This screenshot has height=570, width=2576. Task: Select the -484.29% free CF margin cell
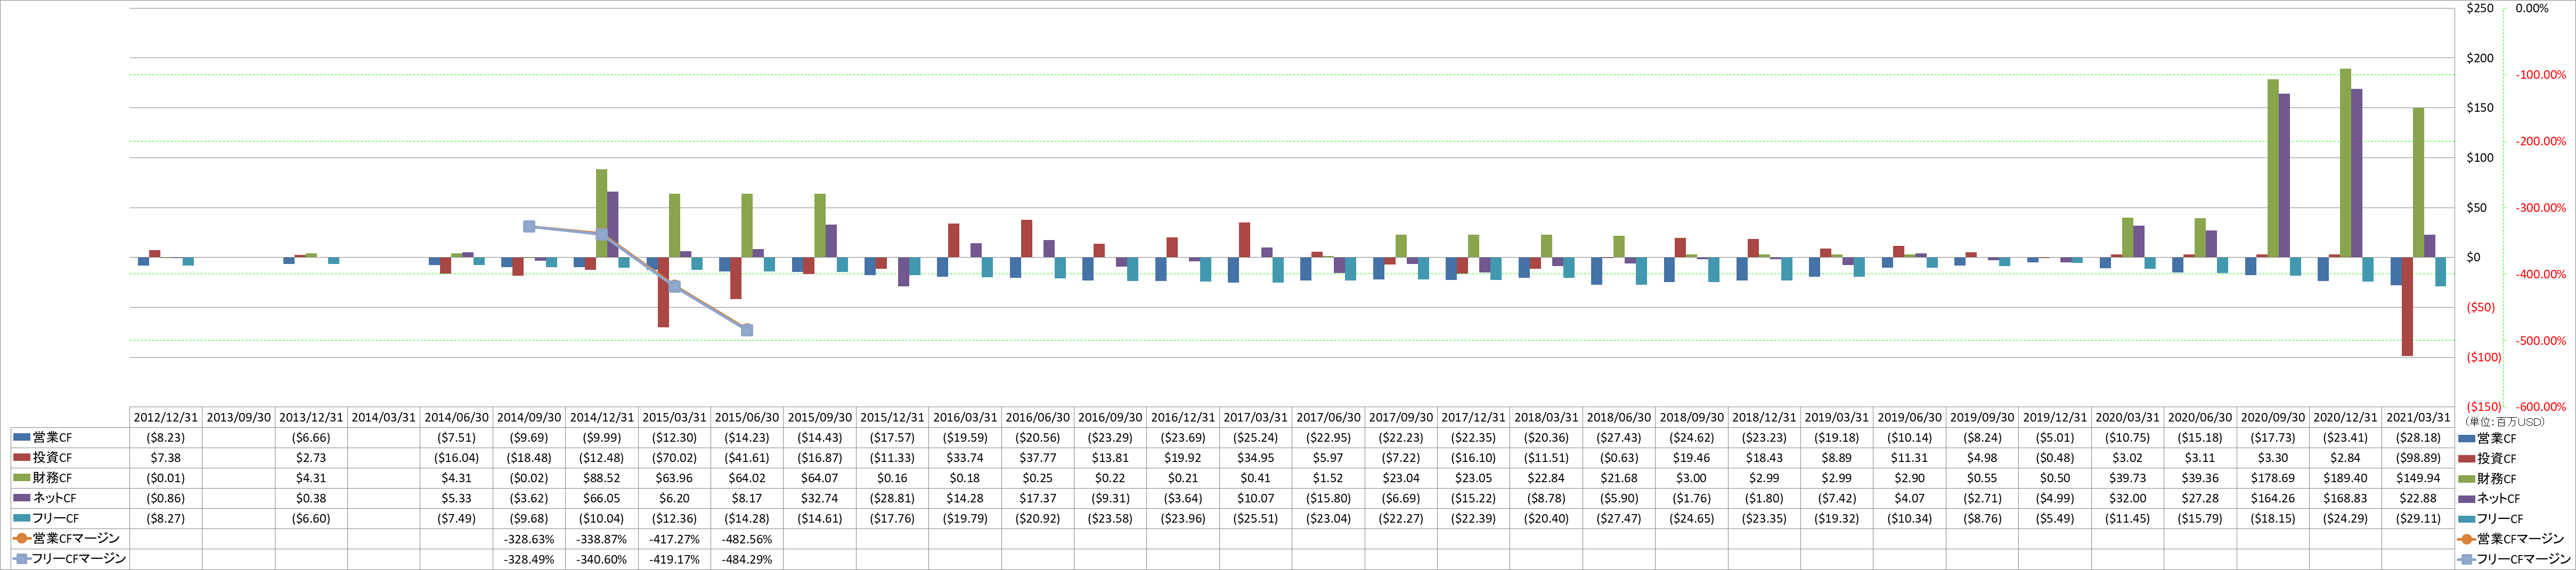[x=747, y=559]
